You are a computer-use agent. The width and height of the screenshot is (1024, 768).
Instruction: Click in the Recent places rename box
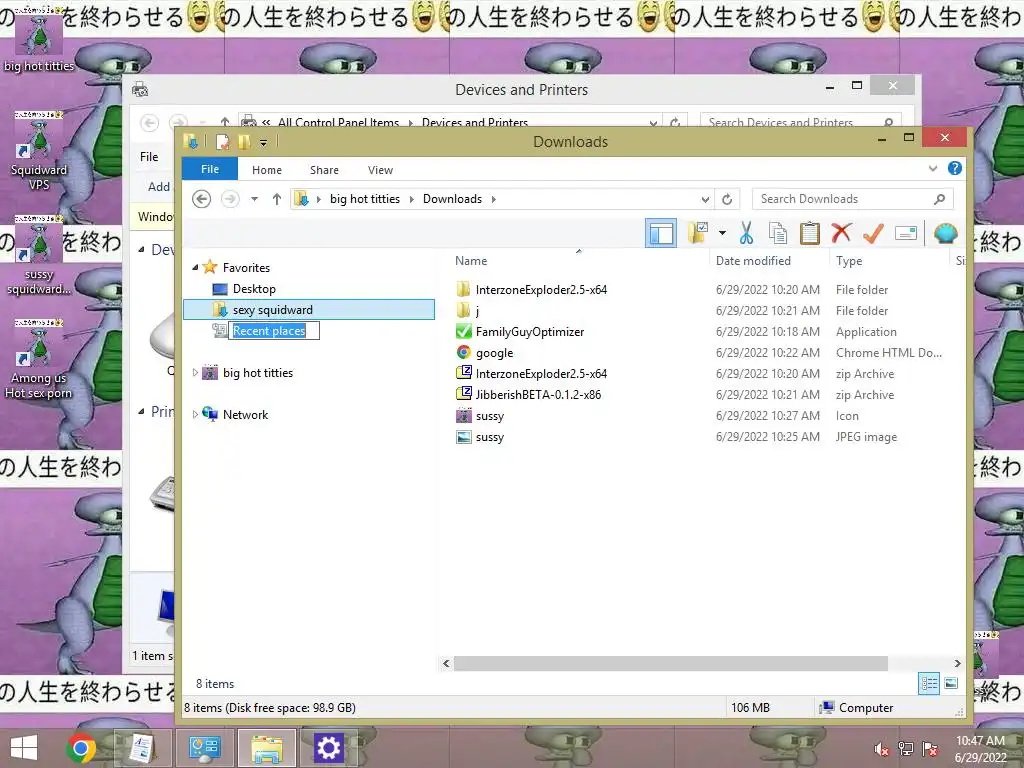tap(274, 331)
